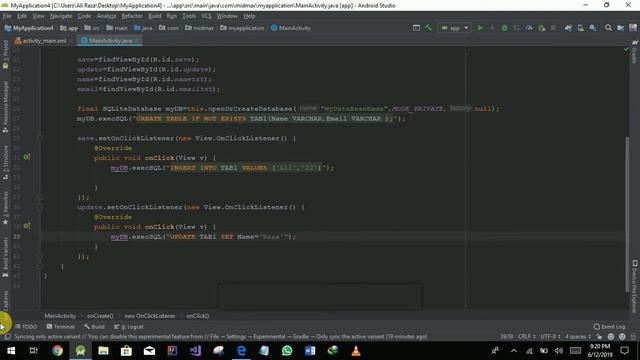Click the editor vertical scrollbar thumb

pos(627,214)
